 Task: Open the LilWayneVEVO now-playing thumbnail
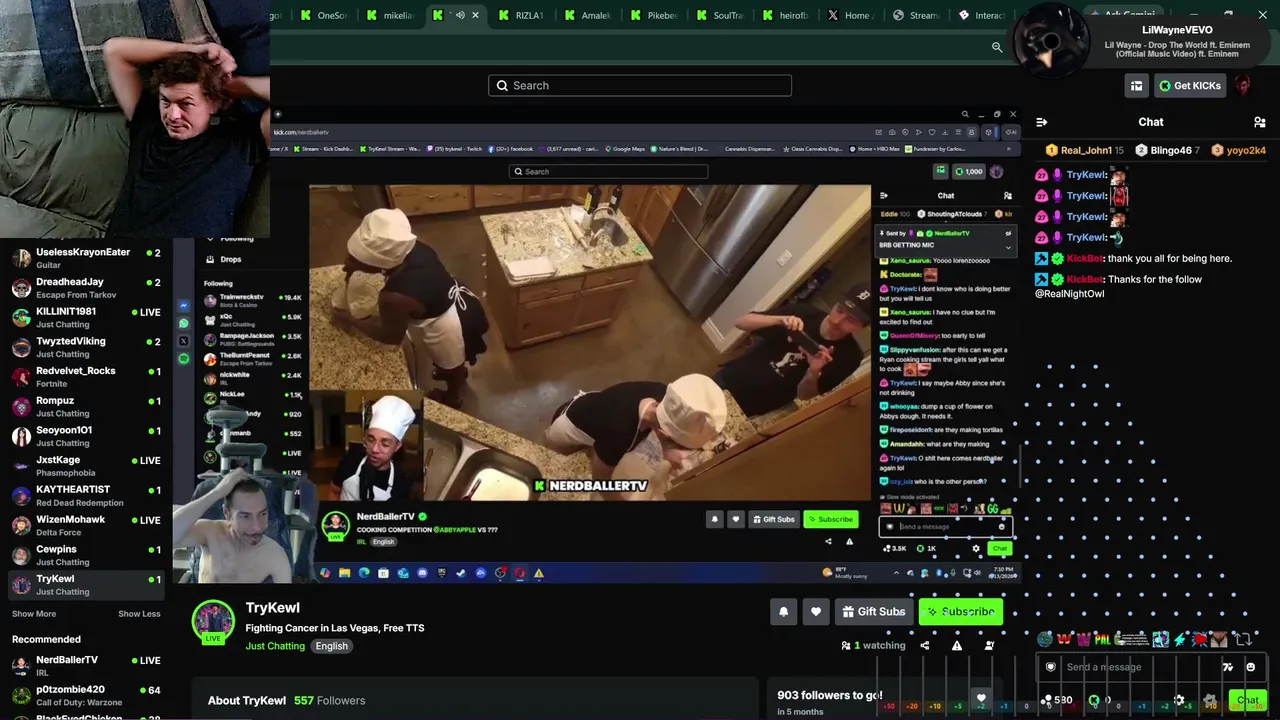point(1050,42)
